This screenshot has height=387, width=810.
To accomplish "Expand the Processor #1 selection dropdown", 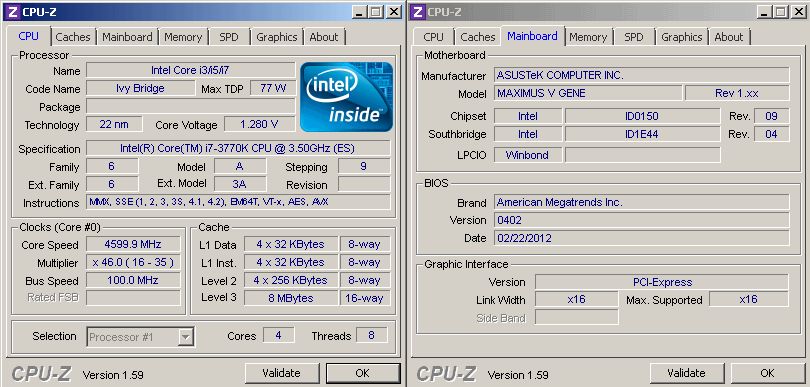I will tap(185, 337).
